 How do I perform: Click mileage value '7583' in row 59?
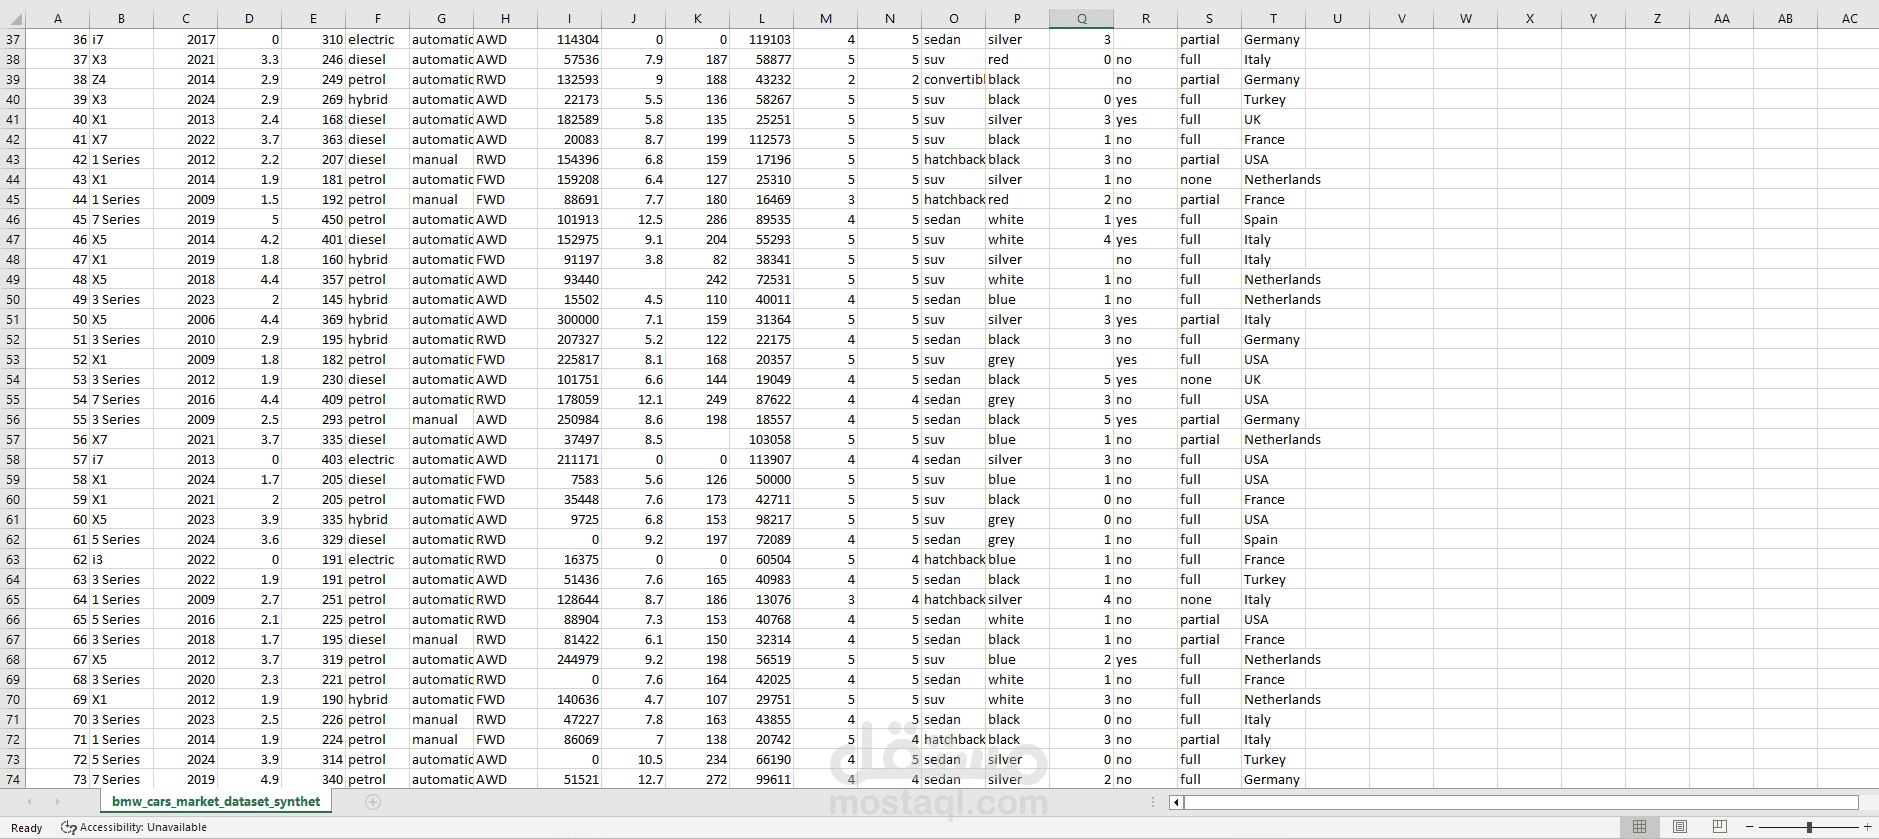click(x=570, y=480)
